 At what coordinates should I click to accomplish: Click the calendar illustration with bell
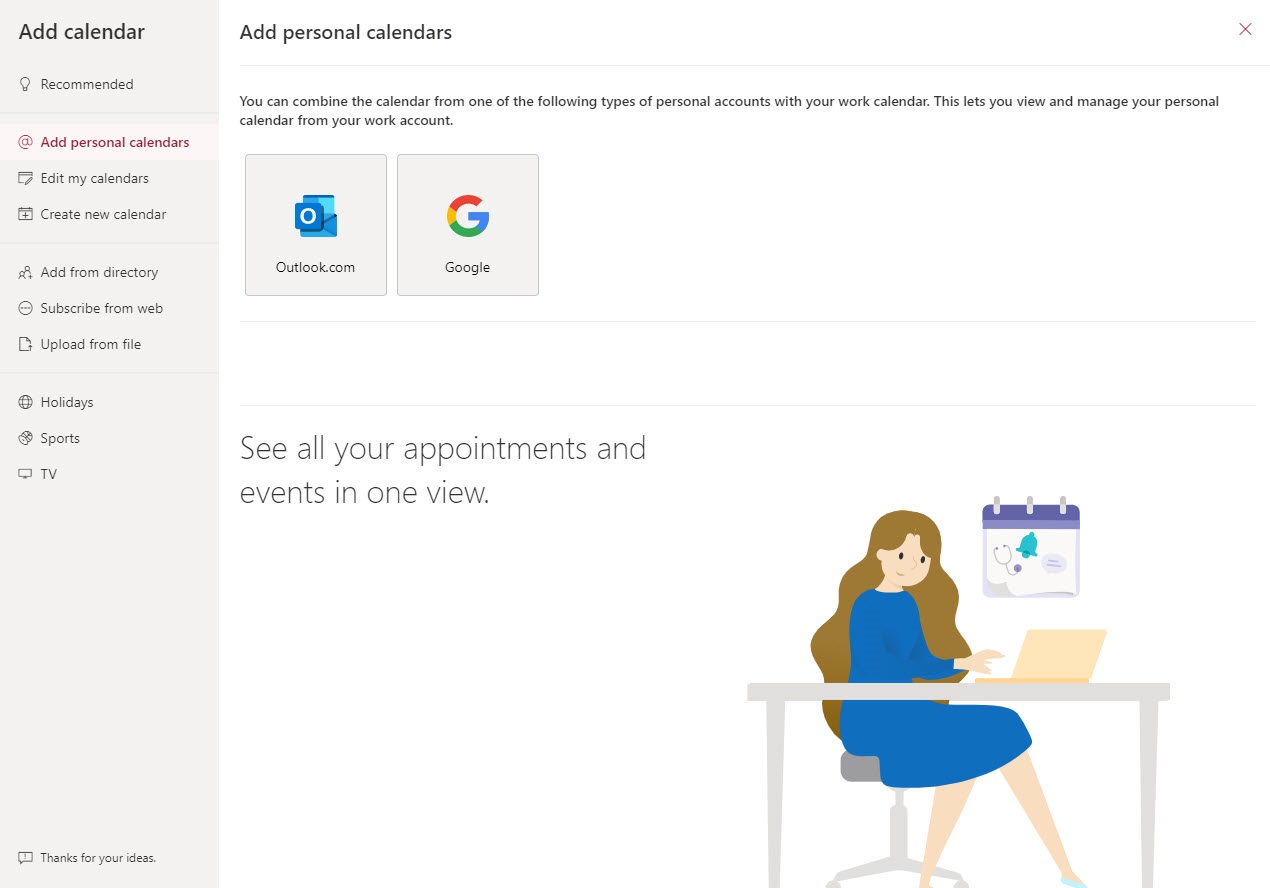1031,548
